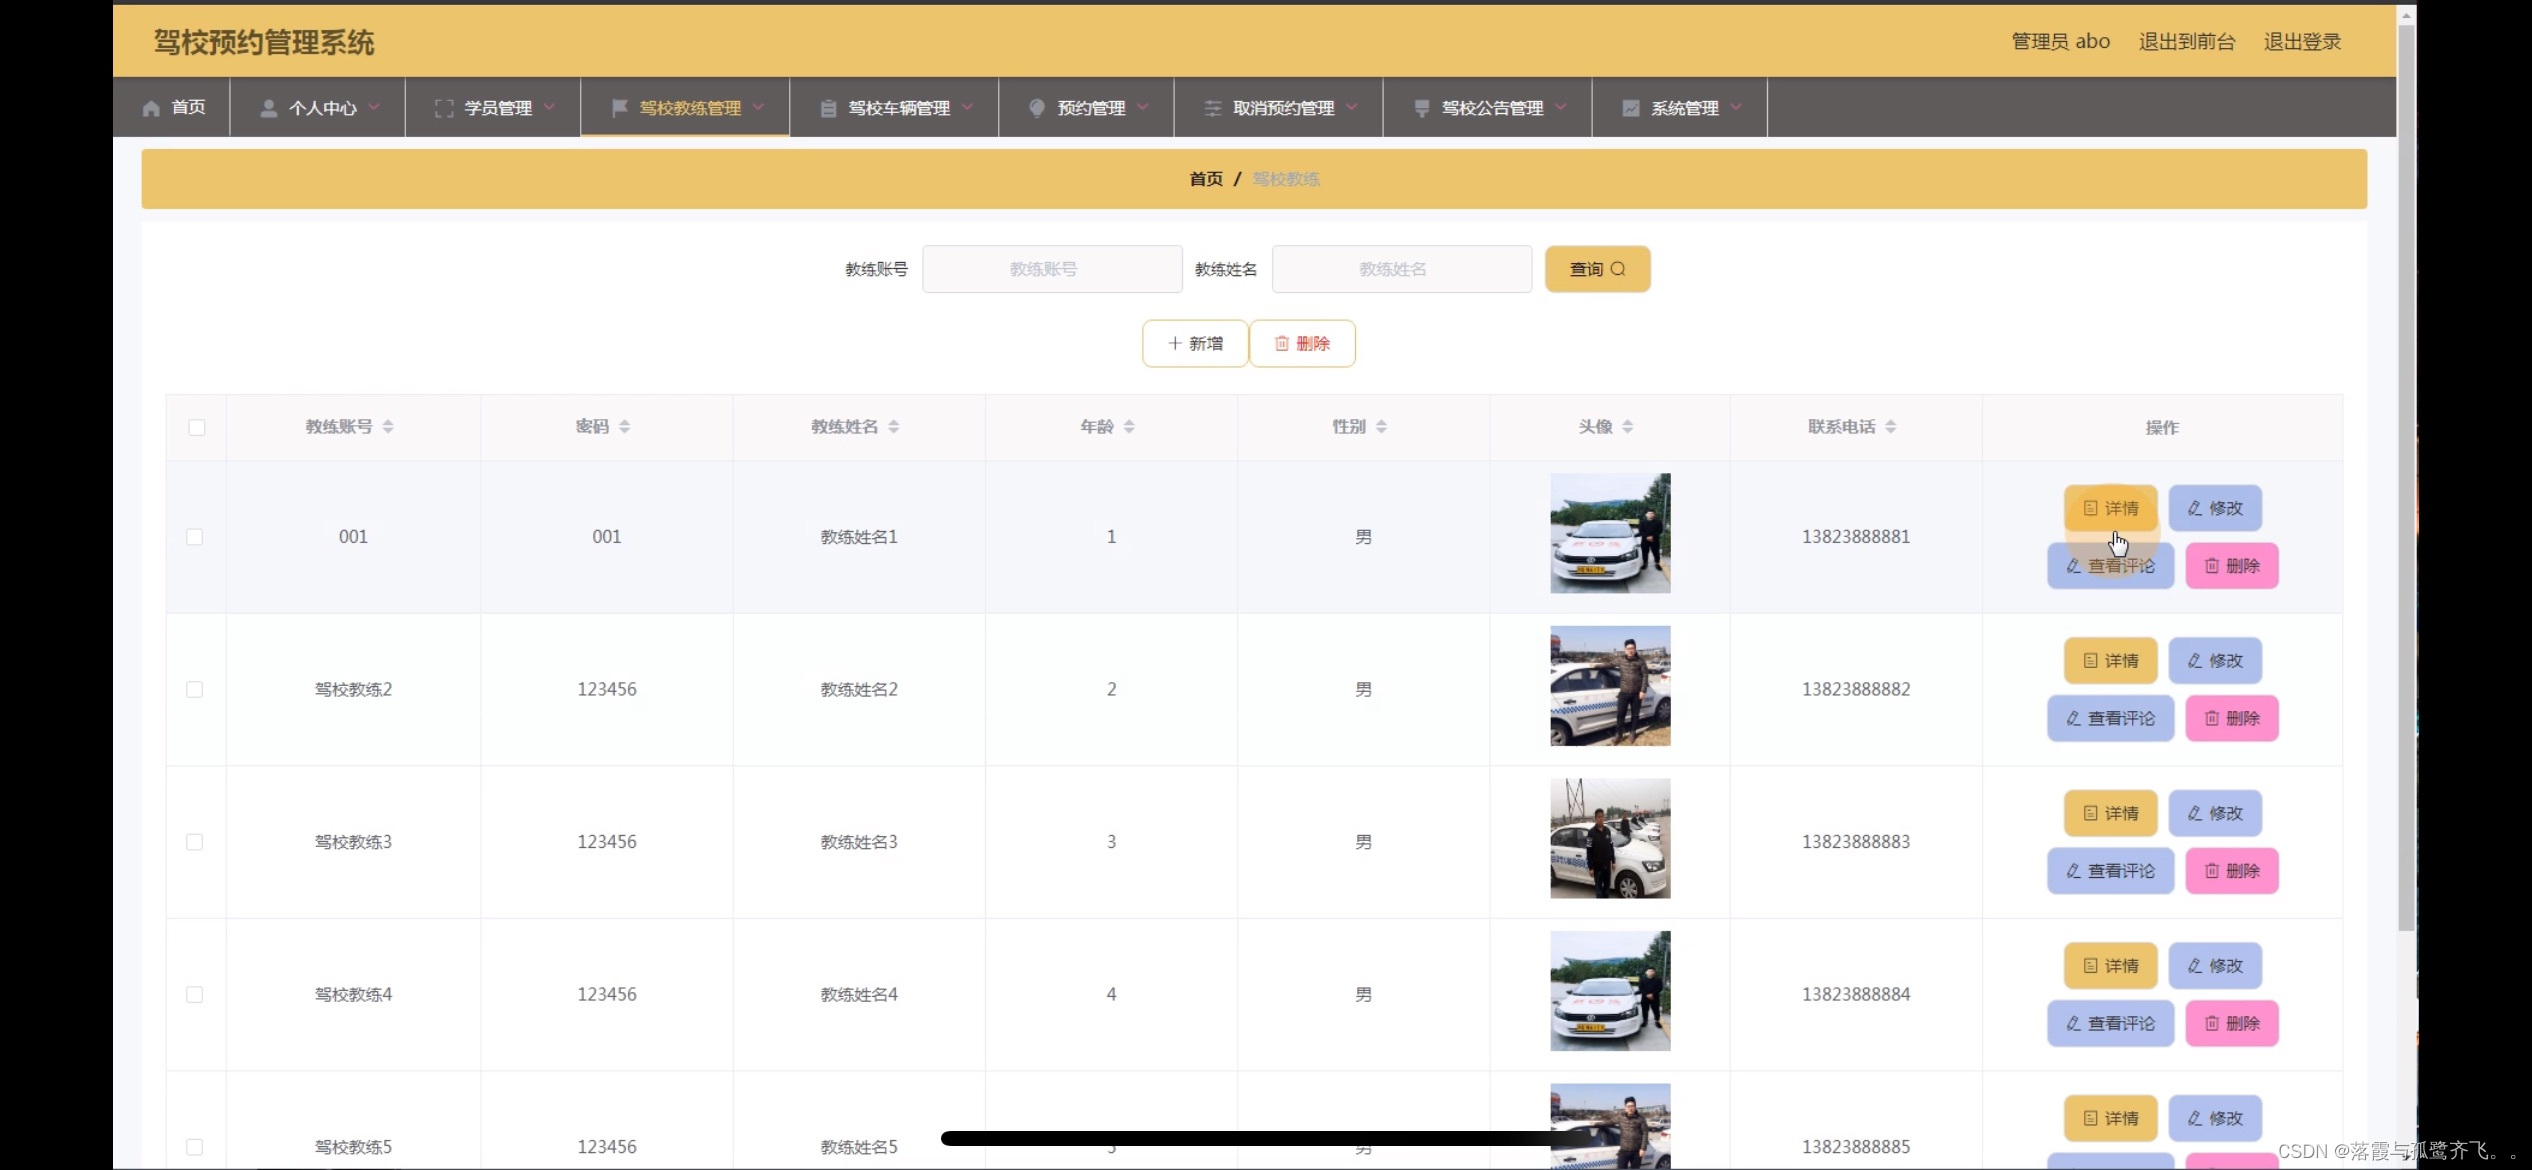Expand the 个人中心 dropdown chevron
The width and height of the screenshot is (2532, 1170).
[374, 106]
